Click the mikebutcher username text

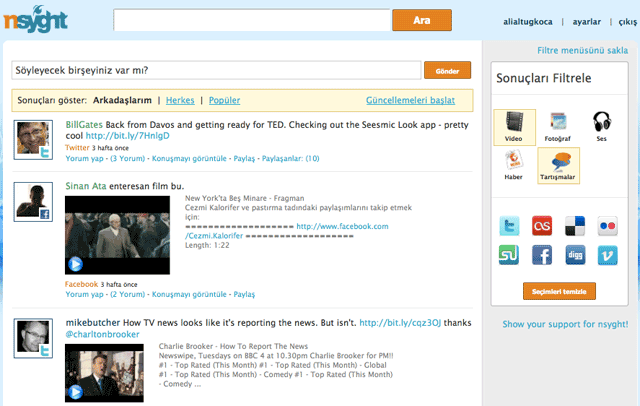tap(93, 323)
